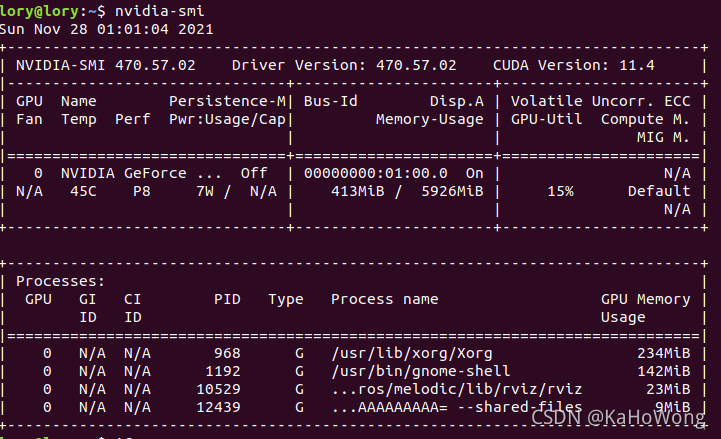Select the /usr/lib/xorg/Xorg process name
The image size is (721, 439).
click(412, 353)
